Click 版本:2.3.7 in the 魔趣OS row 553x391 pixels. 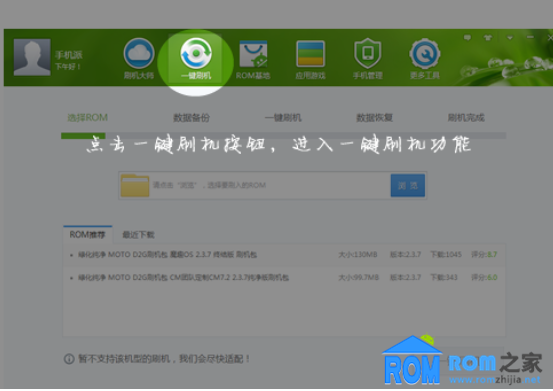point(405,255)
